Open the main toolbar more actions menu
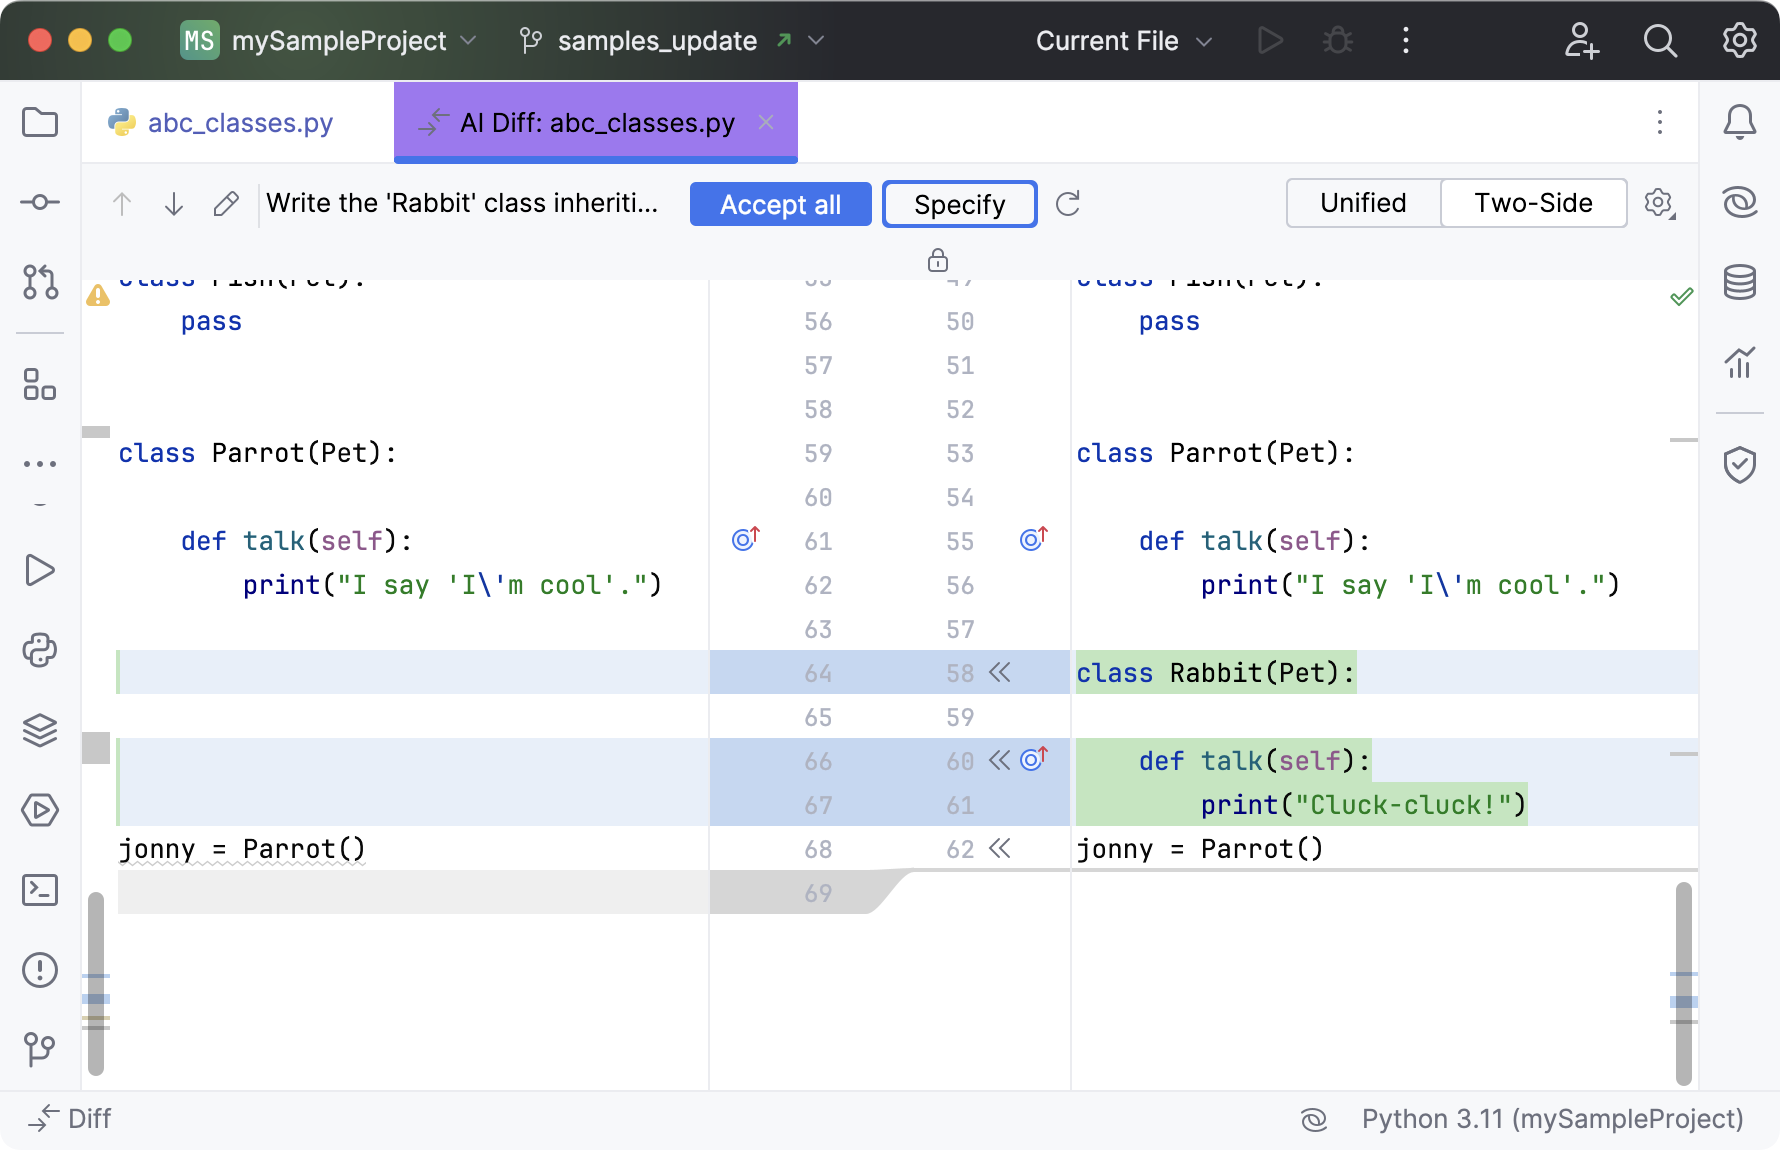This screenshot has height=1150, width=1780. pos(1406,40)
